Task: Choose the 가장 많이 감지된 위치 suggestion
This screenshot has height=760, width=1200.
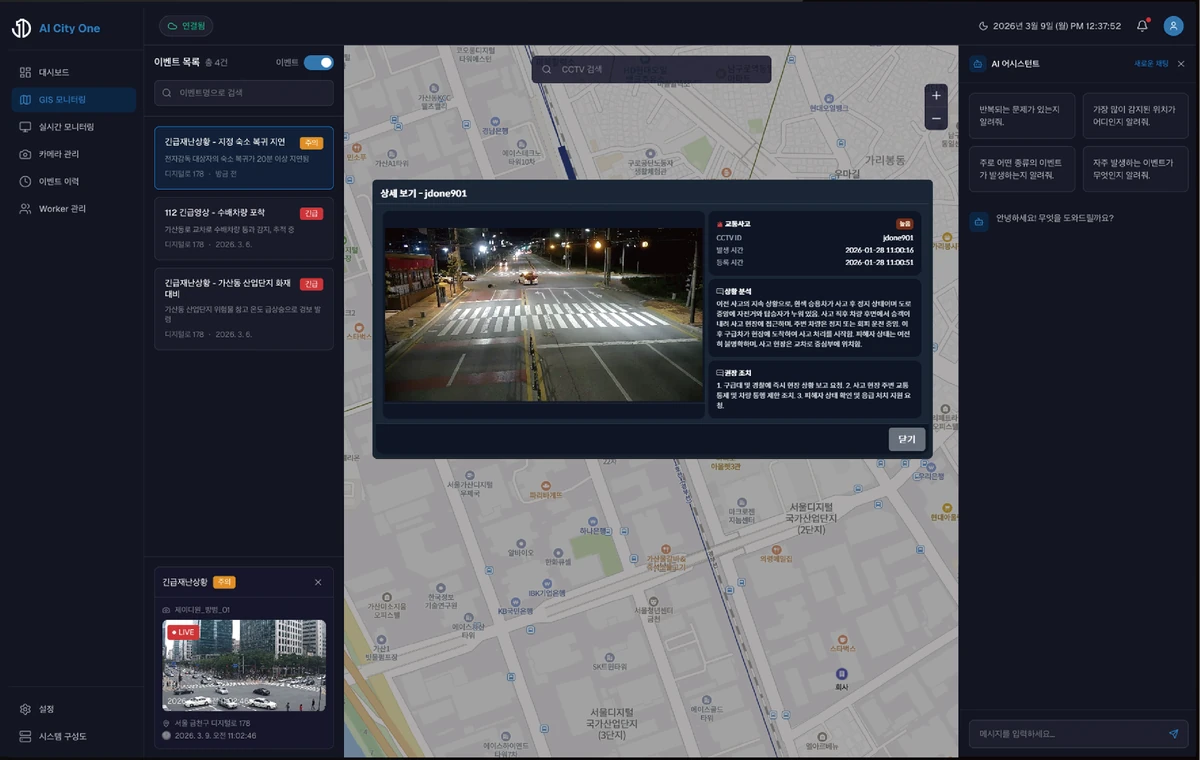Action: (1135, 115)
